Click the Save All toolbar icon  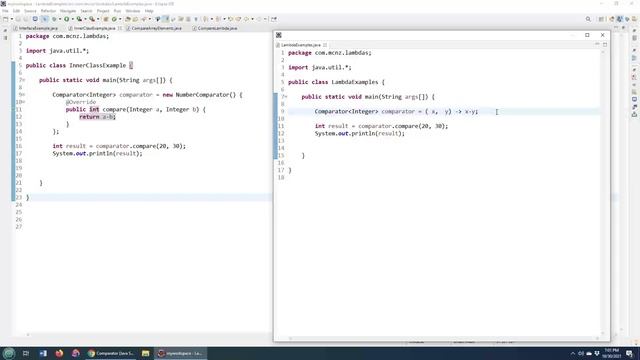(25, 19)
